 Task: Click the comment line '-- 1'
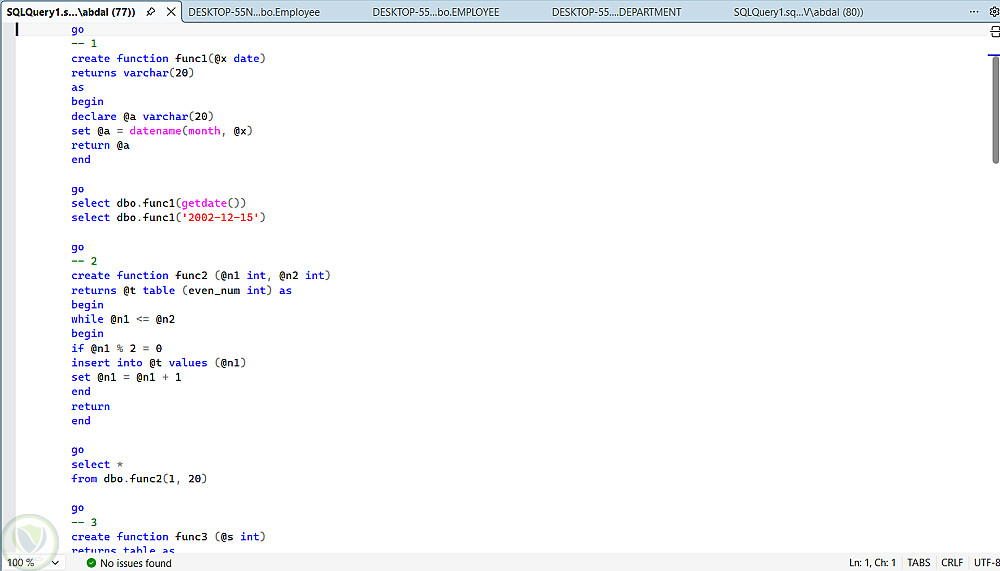pos(84,43)
